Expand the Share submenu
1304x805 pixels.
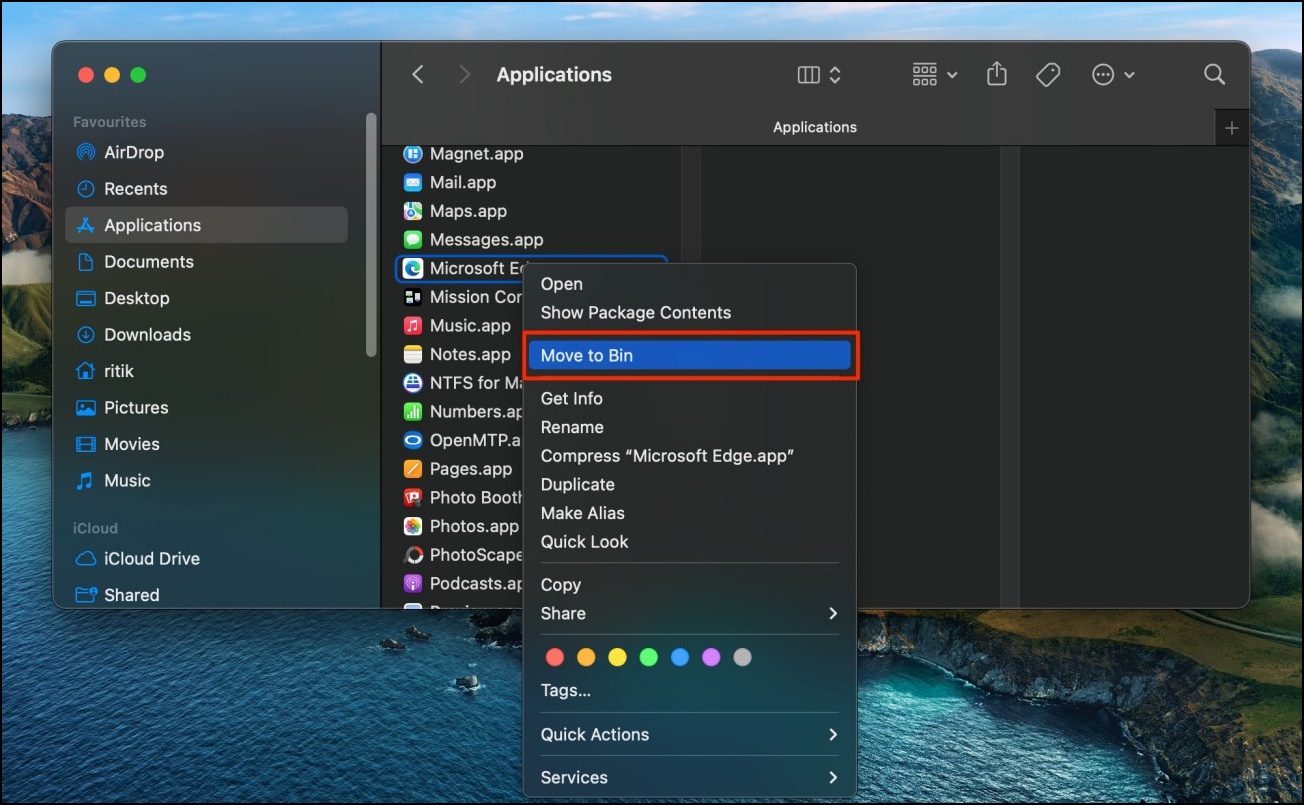click(690, 614)
